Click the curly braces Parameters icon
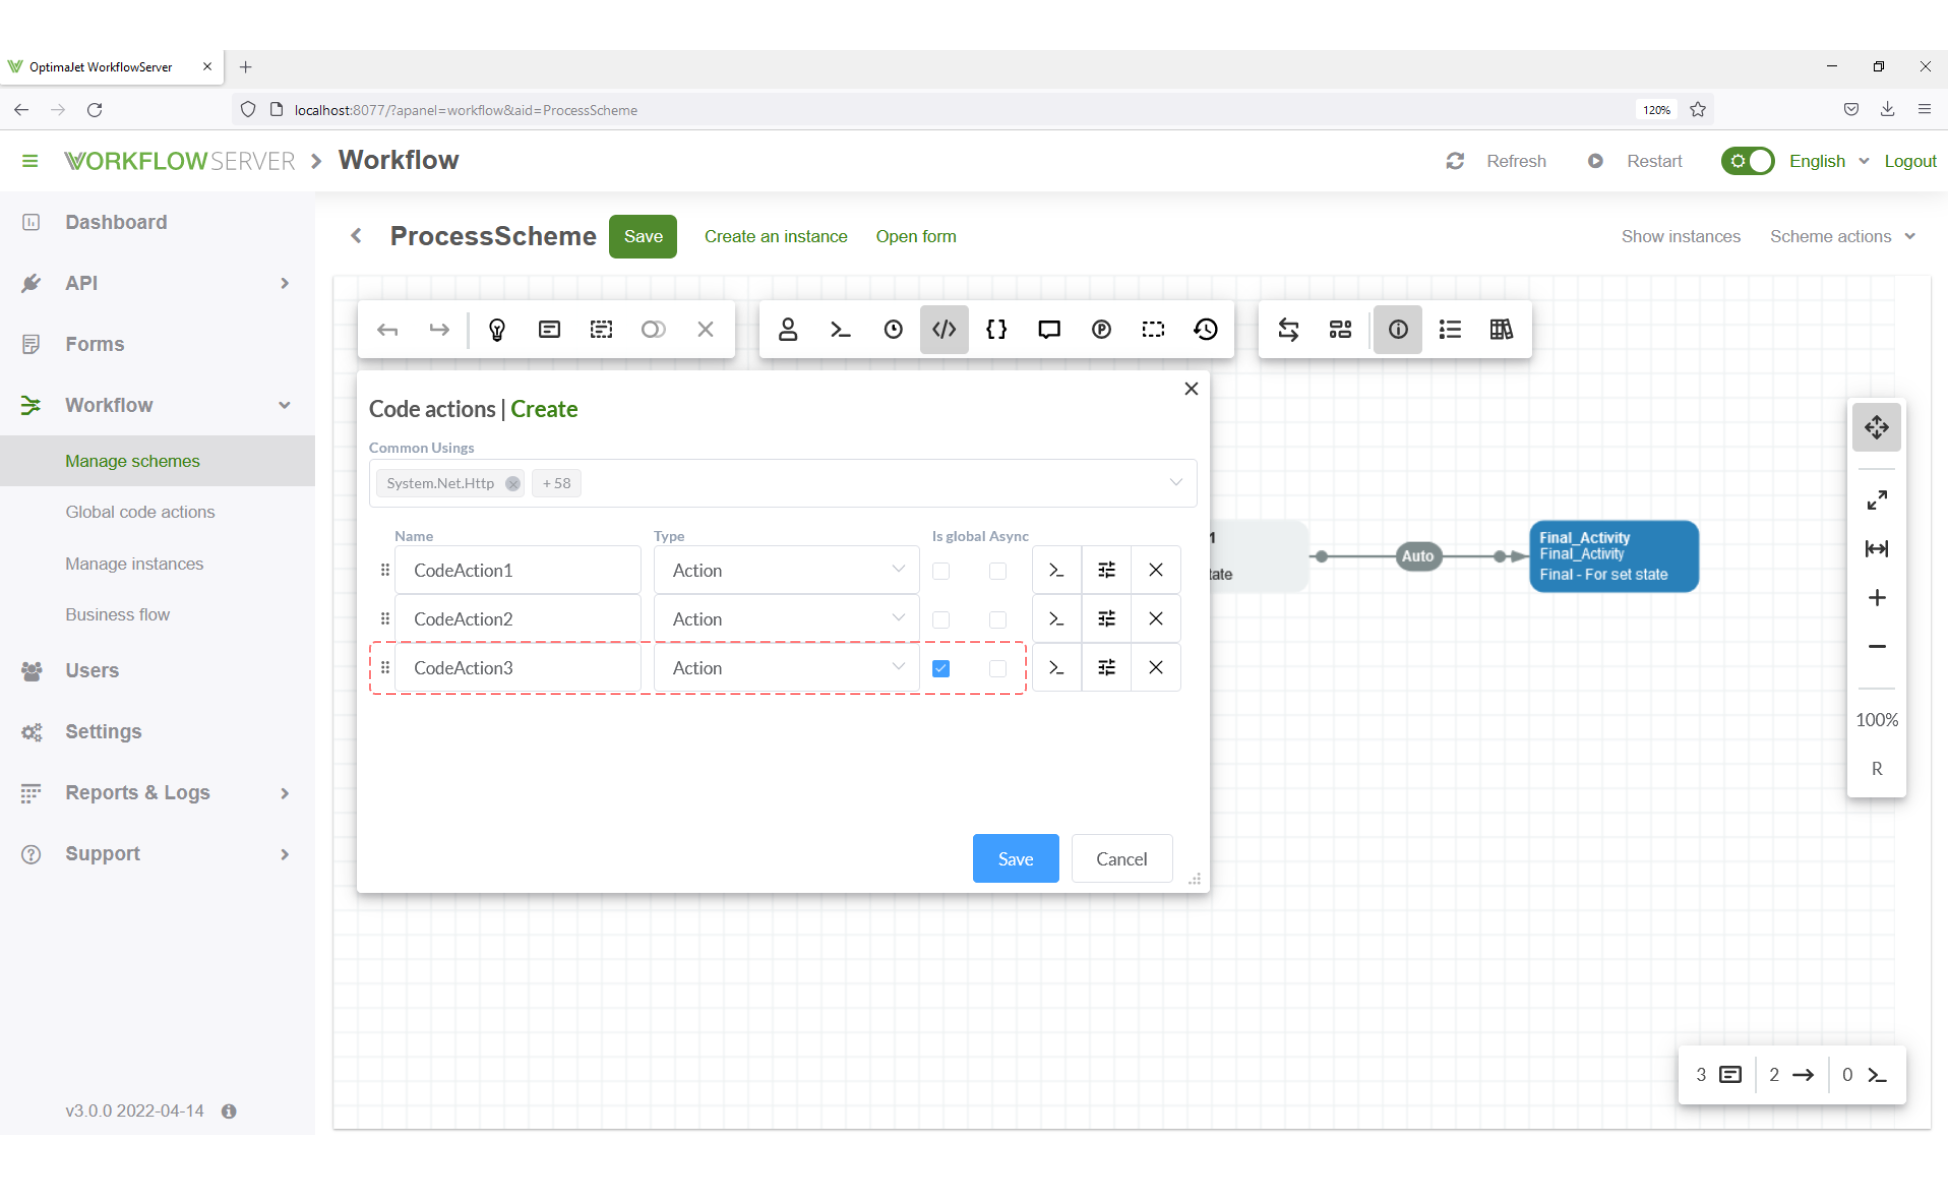This screenshot has width=1948, height=1186. [x=996, y=330]
